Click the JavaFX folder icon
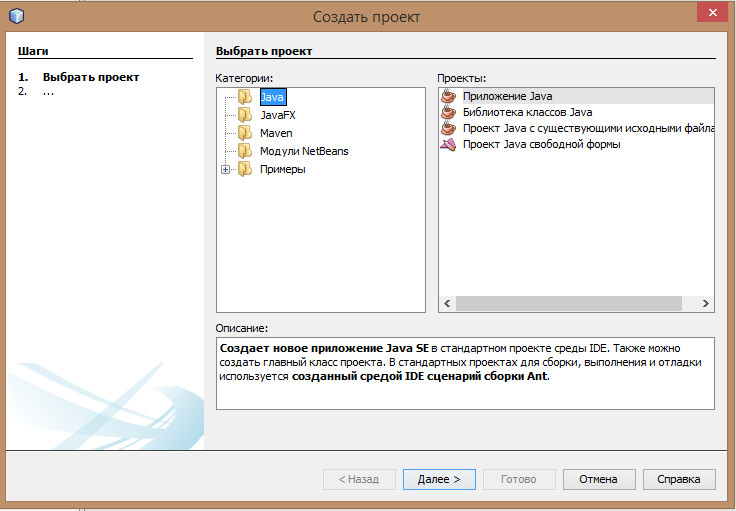736x511 pixels. point(245,115)
